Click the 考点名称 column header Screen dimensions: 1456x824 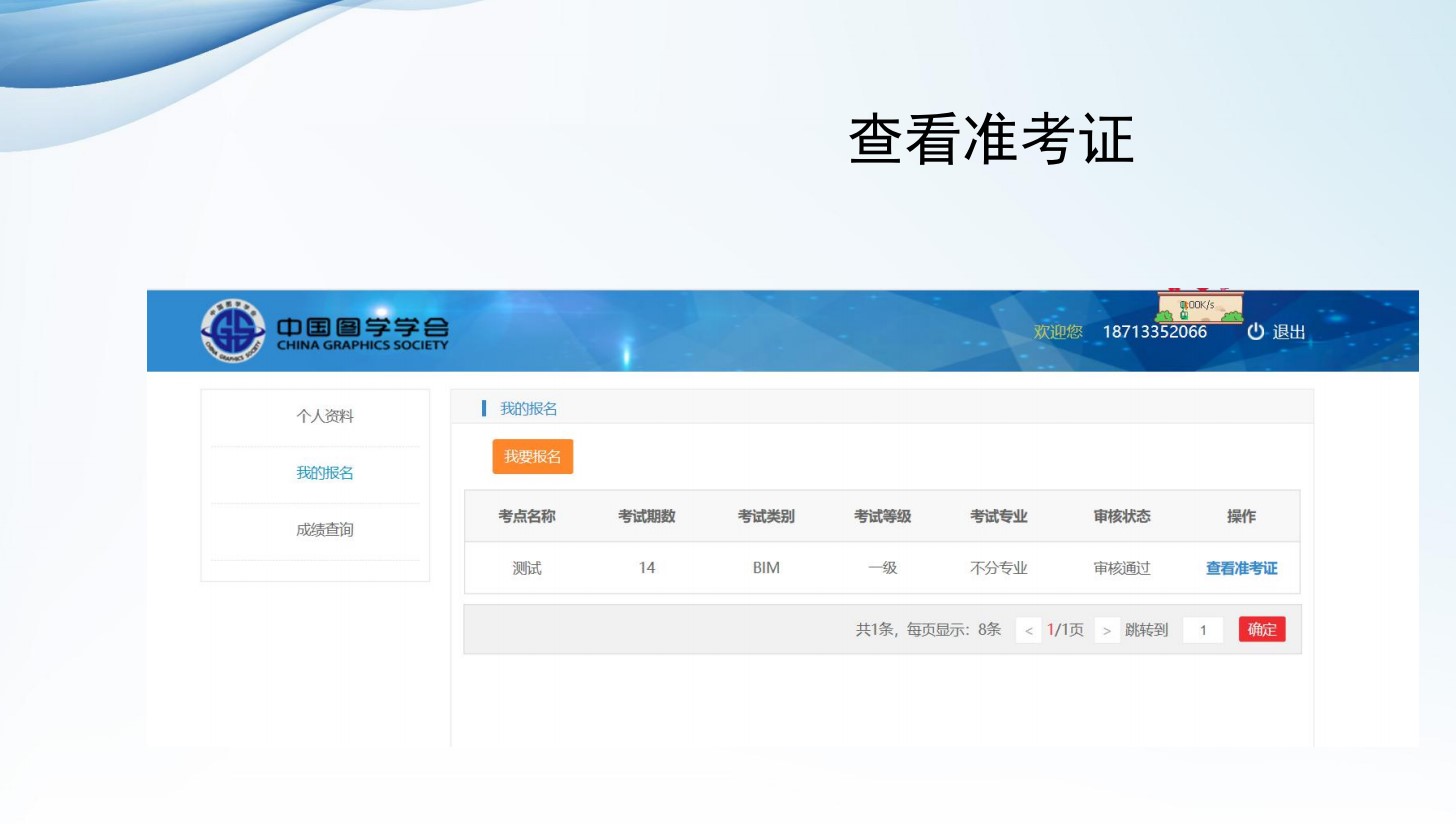point(527,516)
